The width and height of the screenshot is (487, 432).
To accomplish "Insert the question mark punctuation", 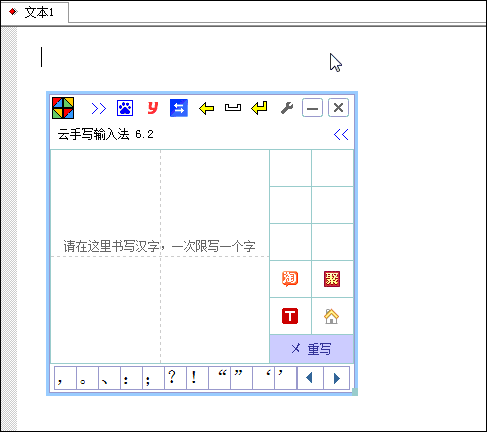I will click(x=175, y=378).
